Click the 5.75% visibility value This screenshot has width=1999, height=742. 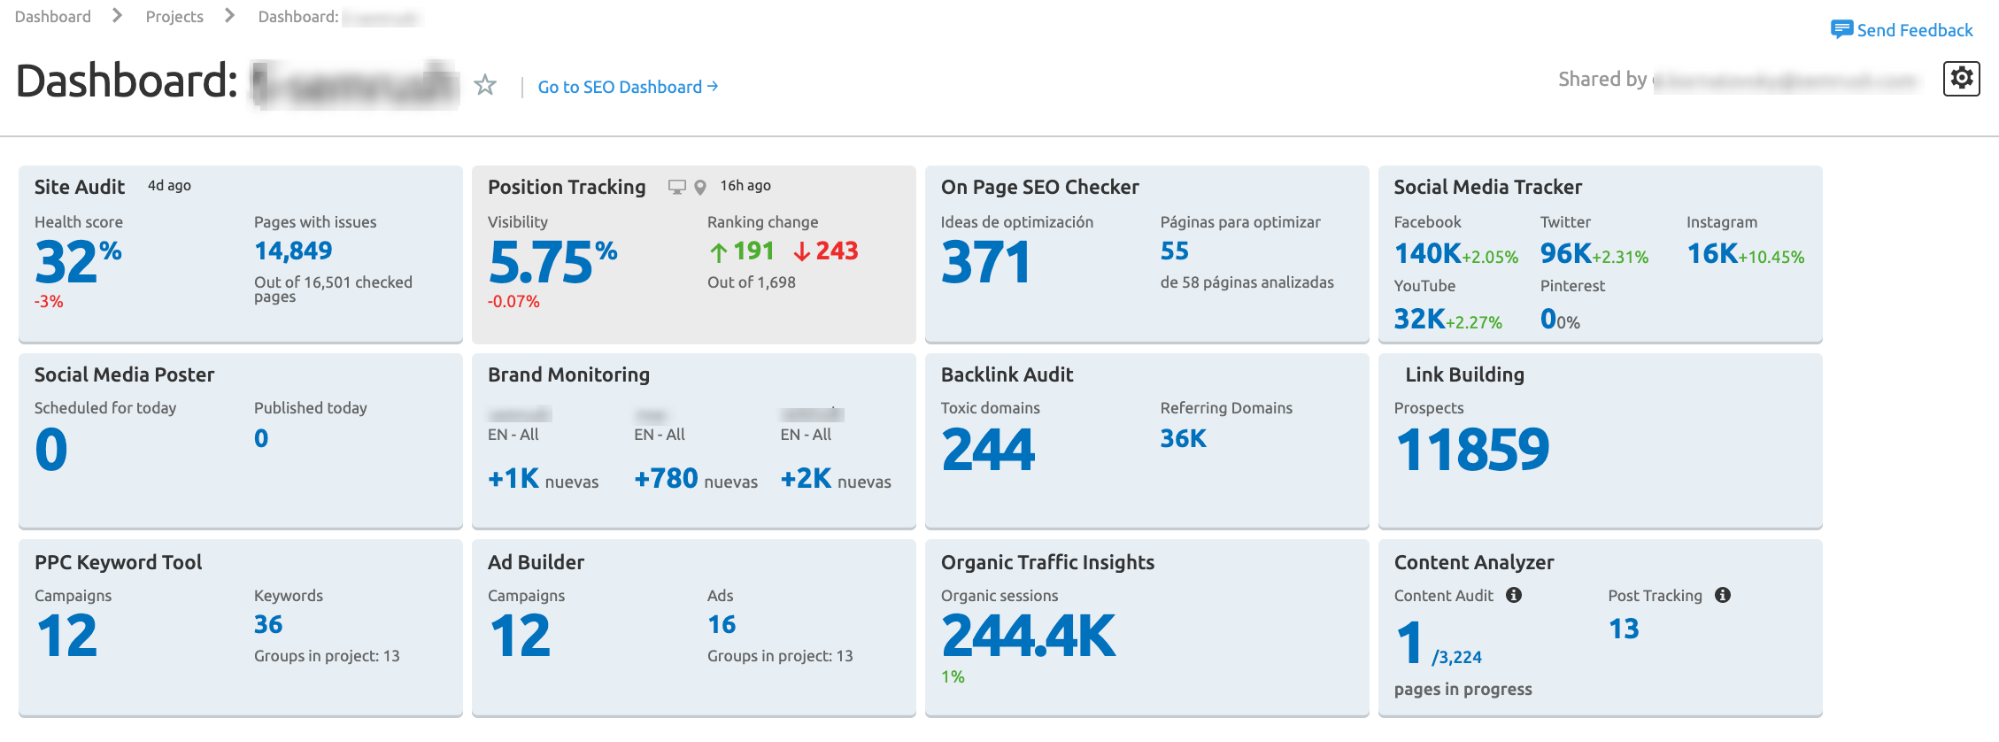552,262
